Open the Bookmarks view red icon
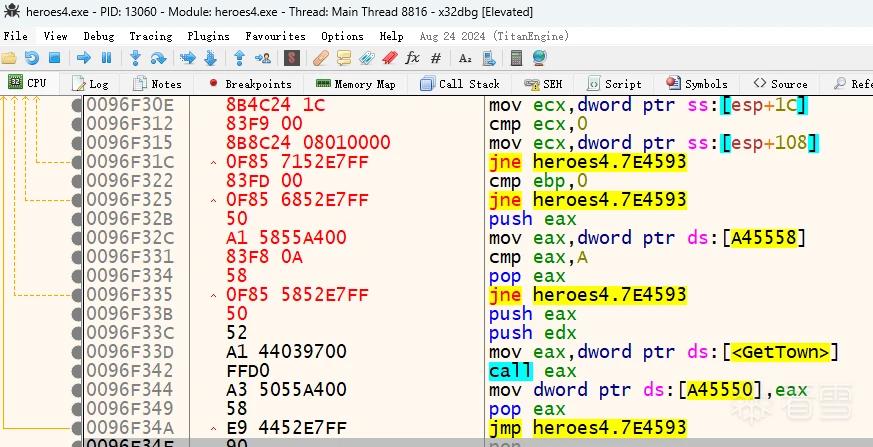Viewport: 873px width, 447px height. (x=390, y=58)
